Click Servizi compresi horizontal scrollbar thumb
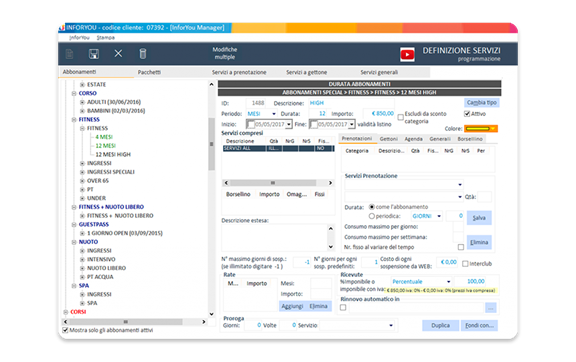 point(273,183)
